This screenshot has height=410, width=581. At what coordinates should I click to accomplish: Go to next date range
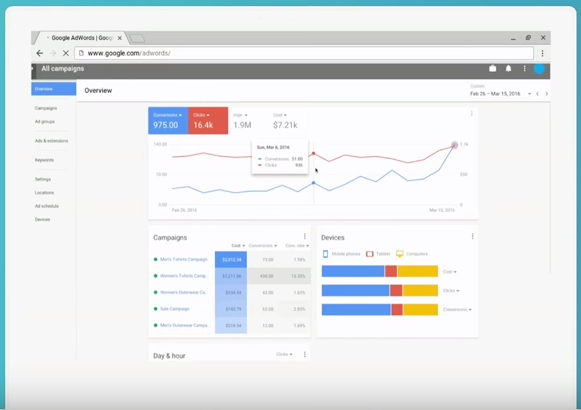tap(547, 94)
